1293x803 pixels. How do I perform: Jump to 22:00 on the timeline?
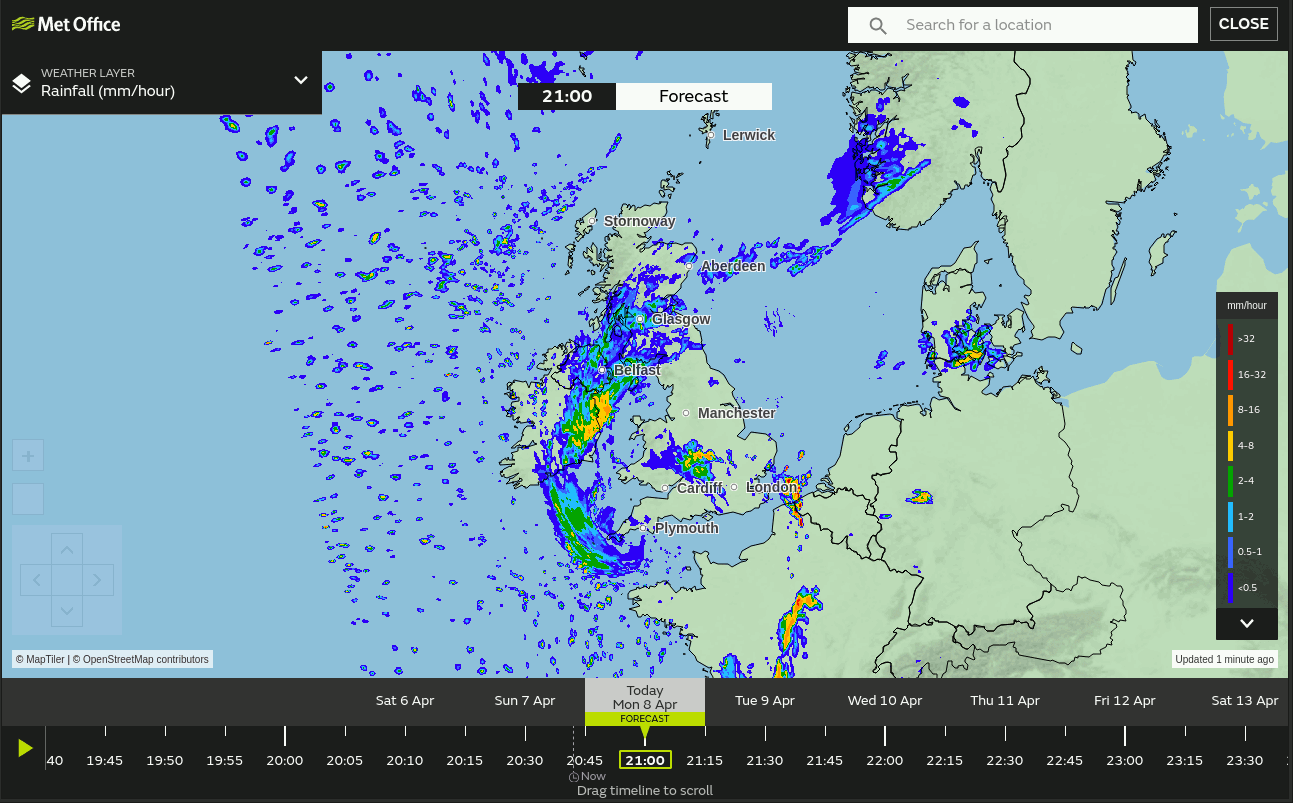[x=885, y=760]
